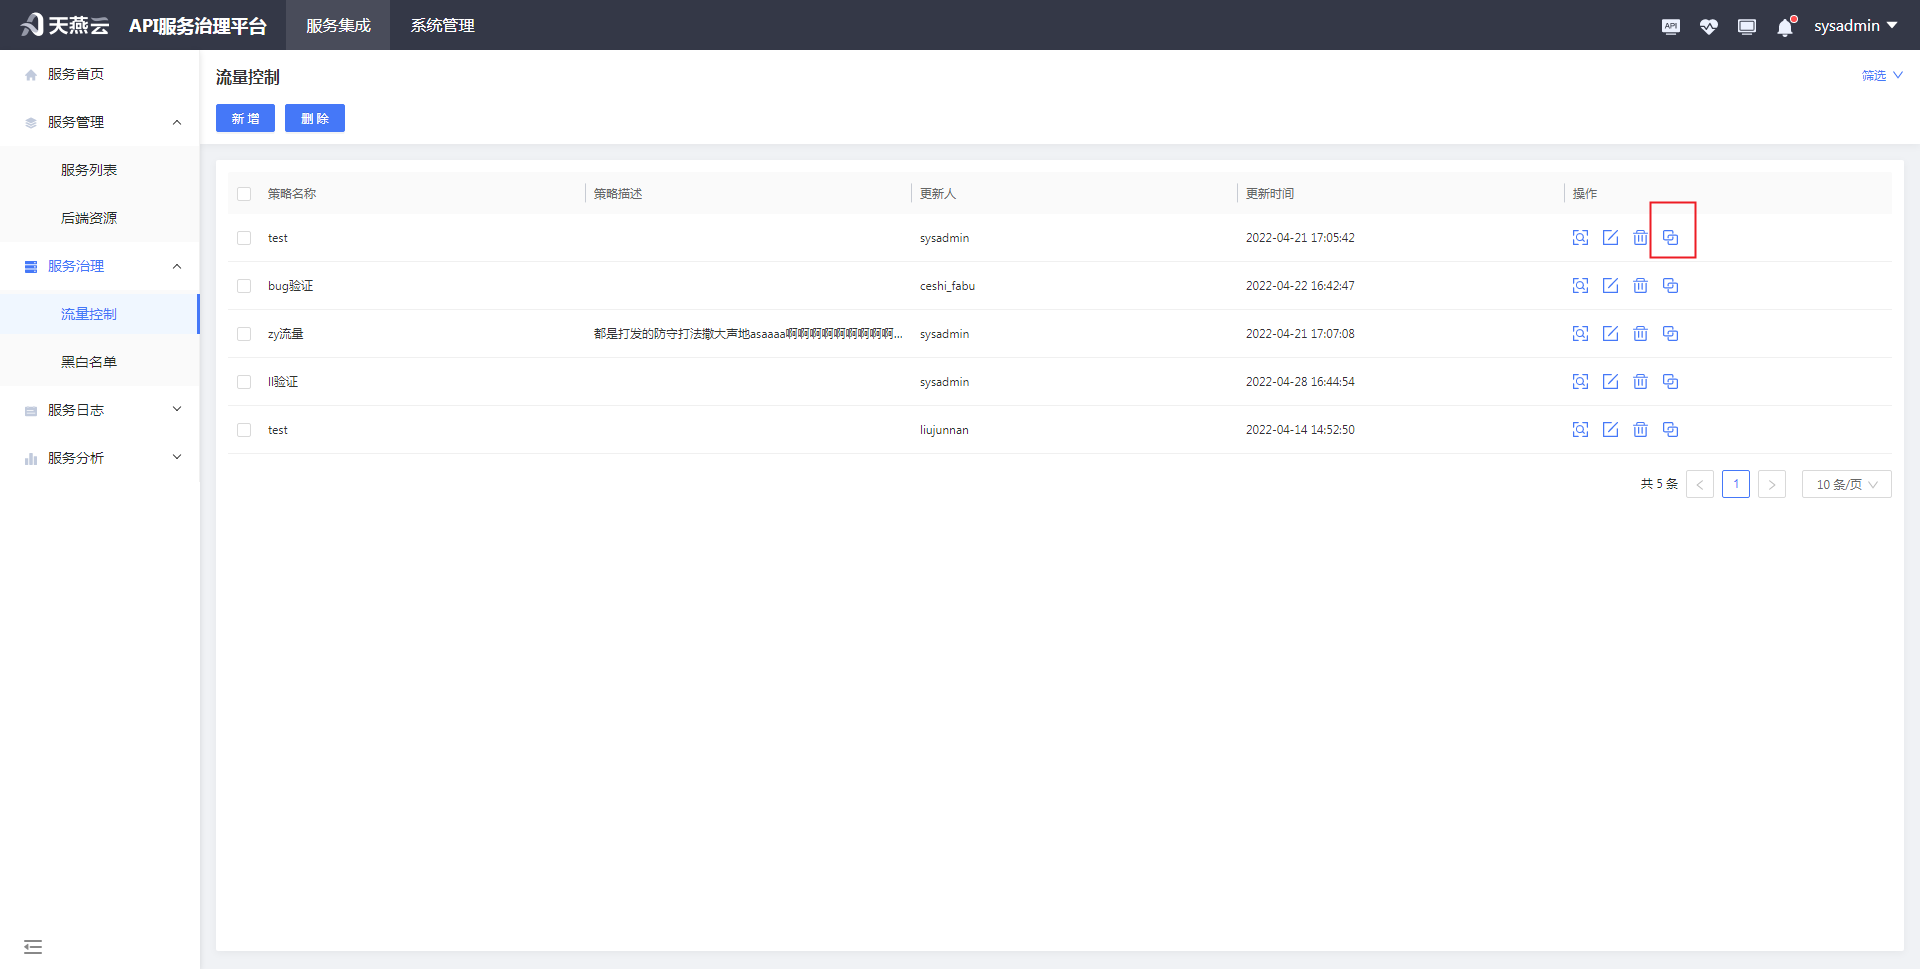Click the copy icon for first test row
The width and height of the screenshot is (1920, 969).
click(x=1670, y=238)
